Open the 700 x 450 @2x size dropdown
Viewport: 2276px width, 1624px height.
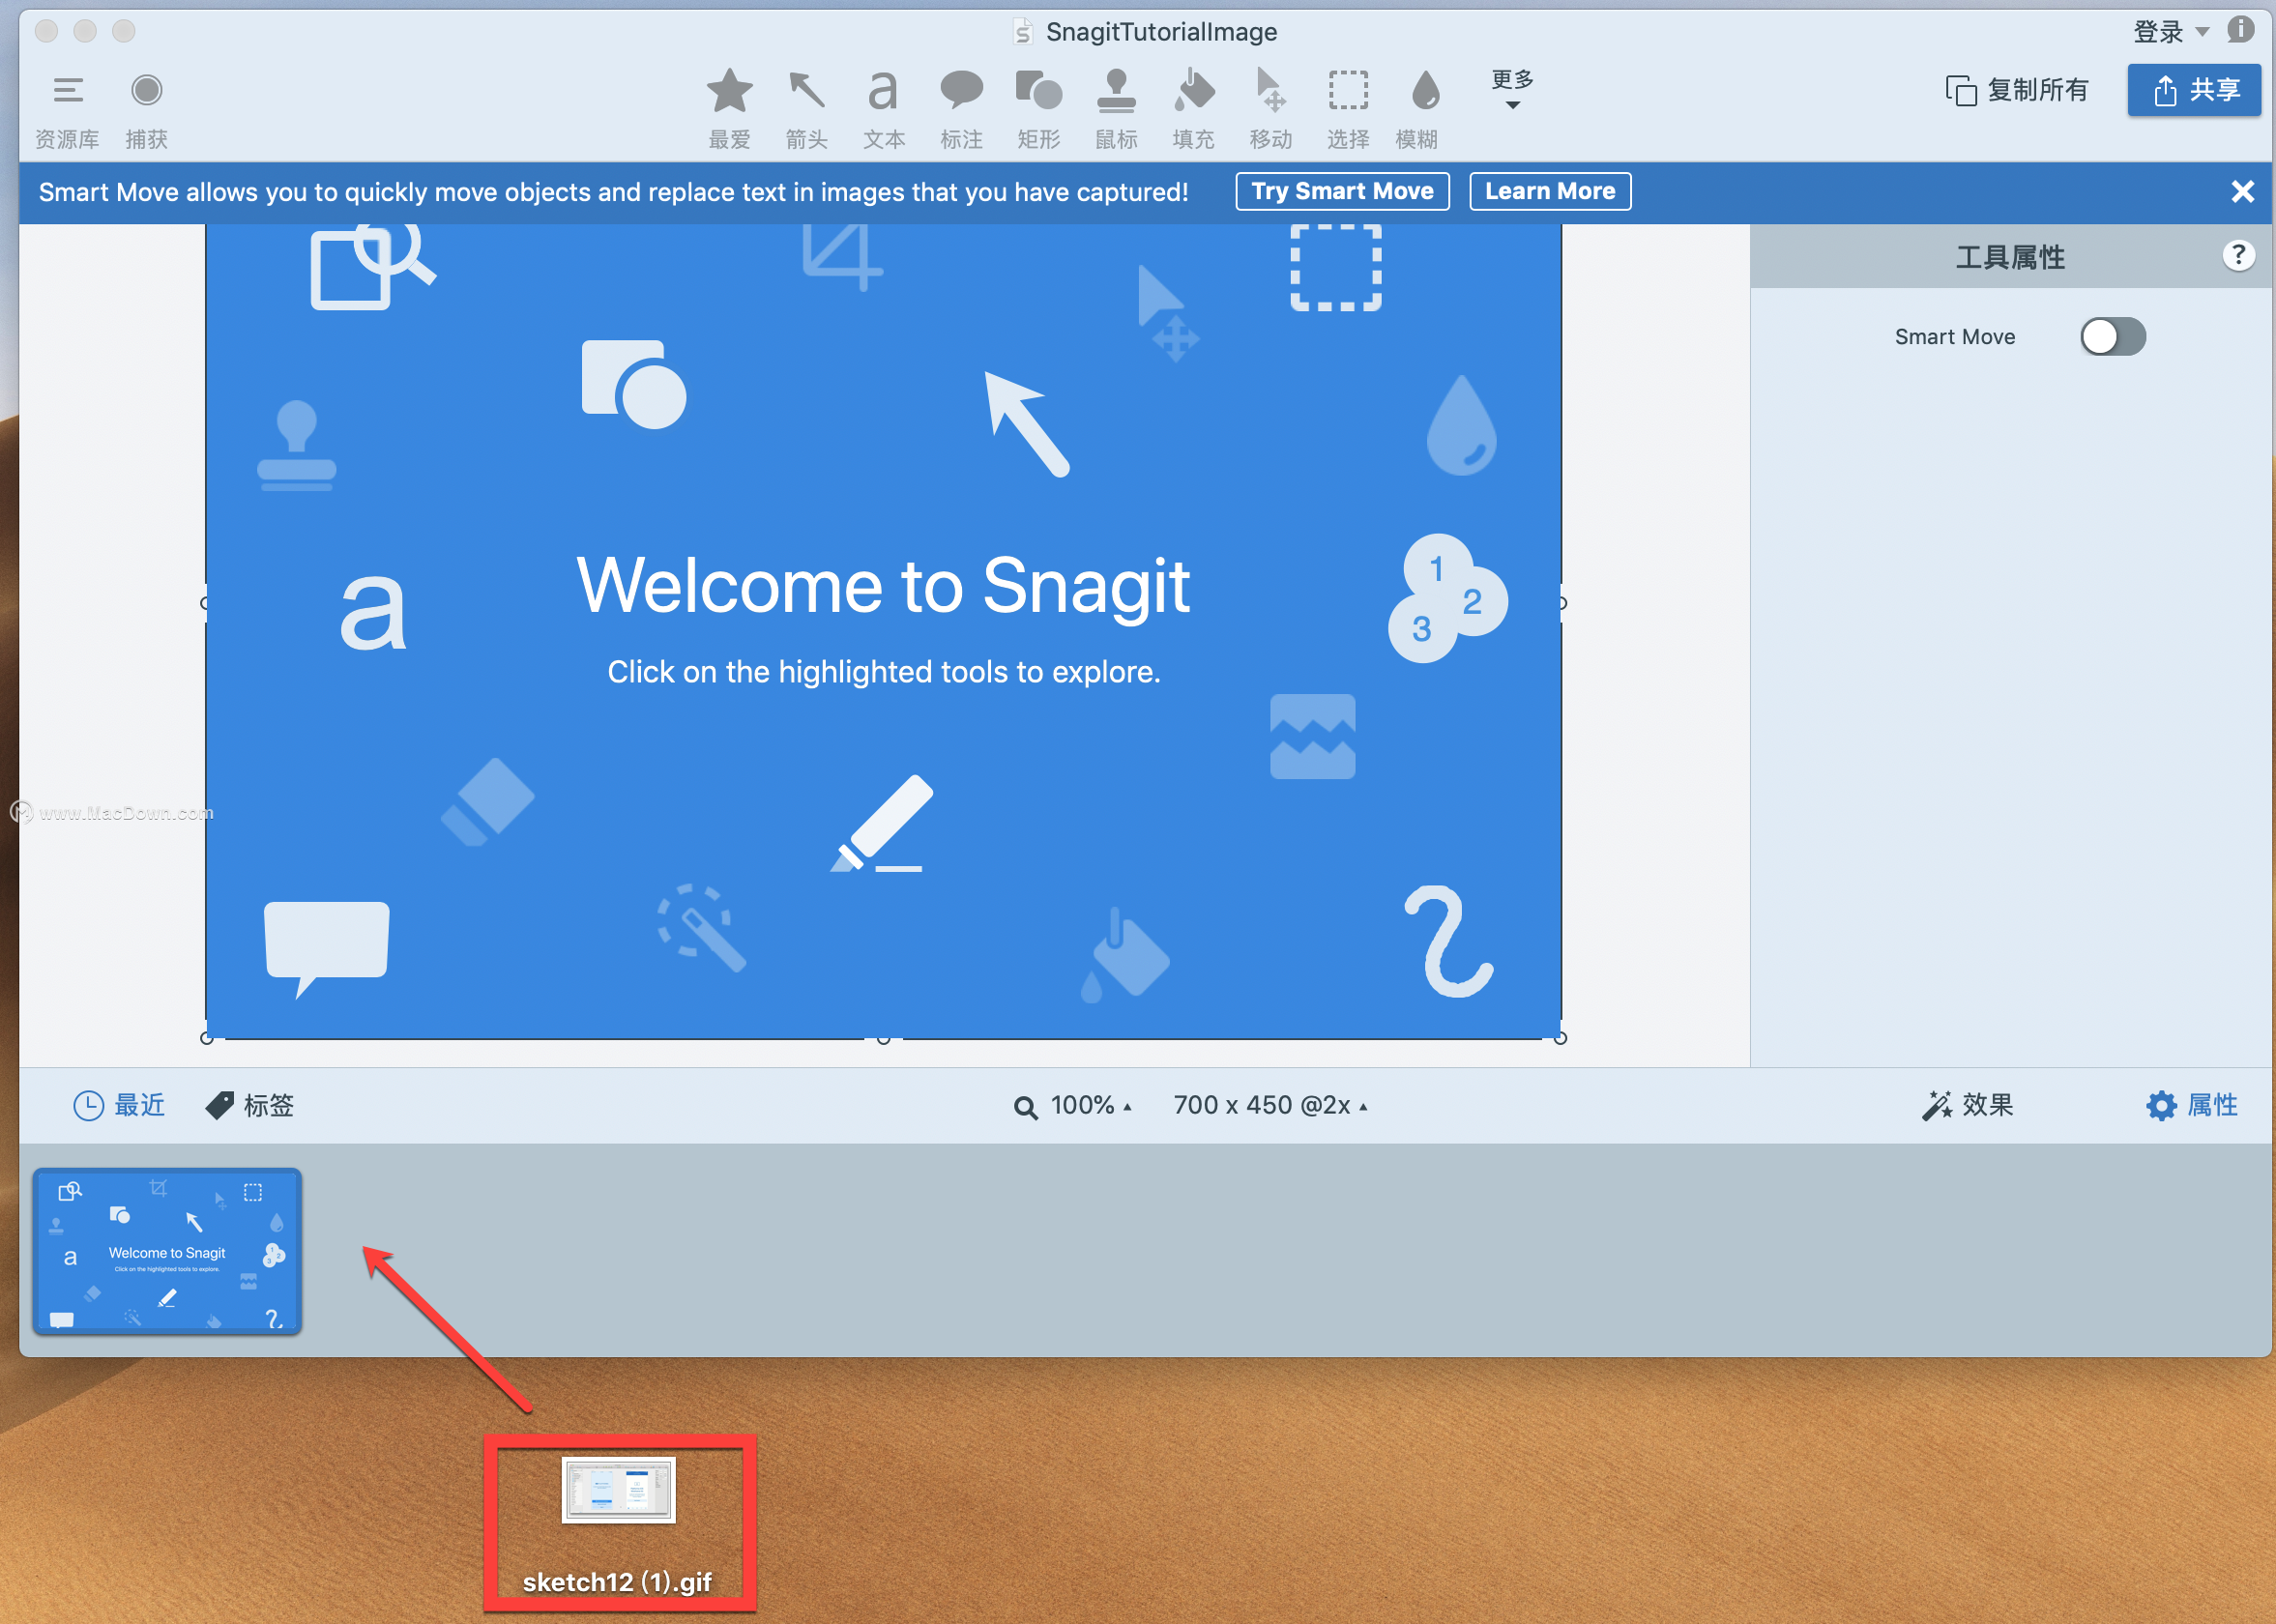[1270, 1105]
